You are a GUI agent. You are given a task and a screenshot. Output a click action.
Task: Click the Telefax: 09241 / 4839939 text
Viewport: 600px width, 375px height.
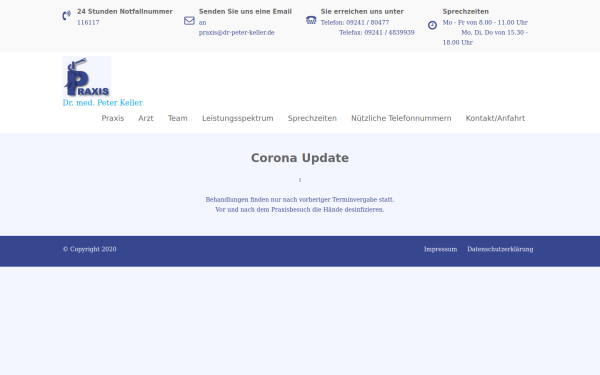pos(377,33)
